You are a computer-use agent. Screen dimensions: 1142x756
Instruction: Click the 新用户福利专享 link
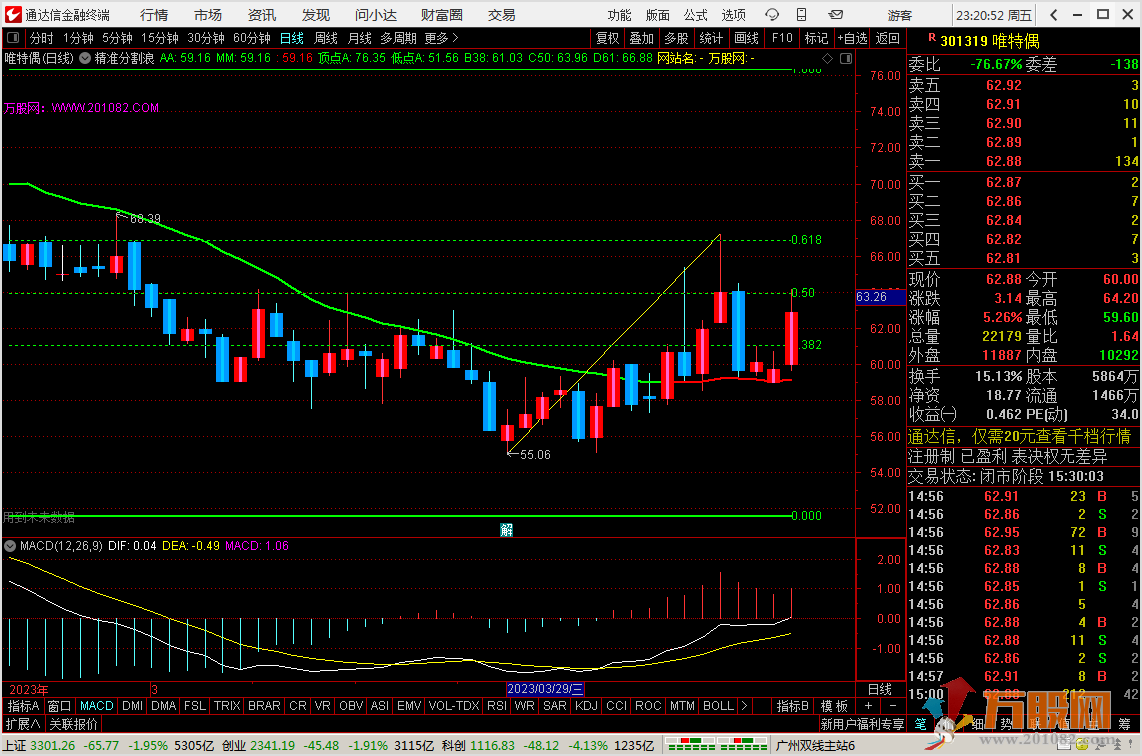(862, 724)
